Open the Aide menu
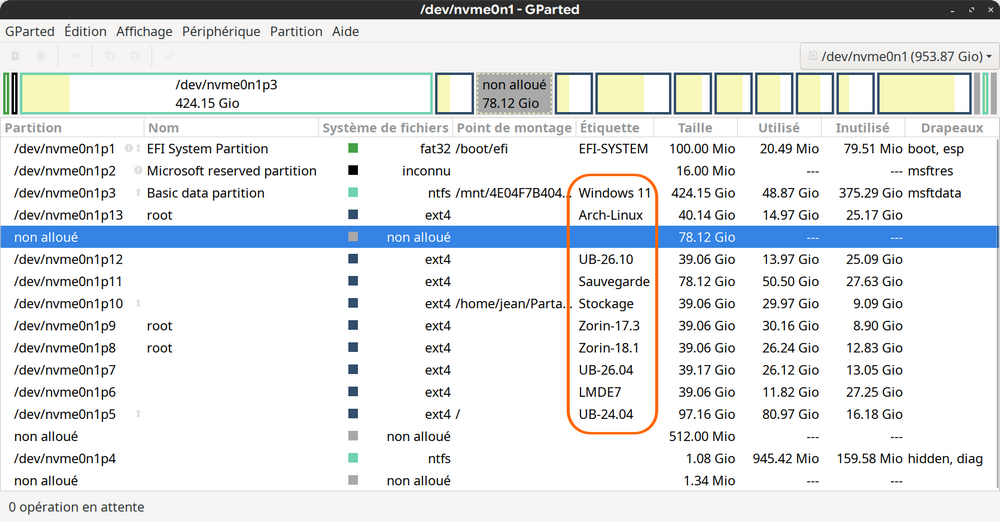This screenshot has height=522, width=1000. [346, 31]
